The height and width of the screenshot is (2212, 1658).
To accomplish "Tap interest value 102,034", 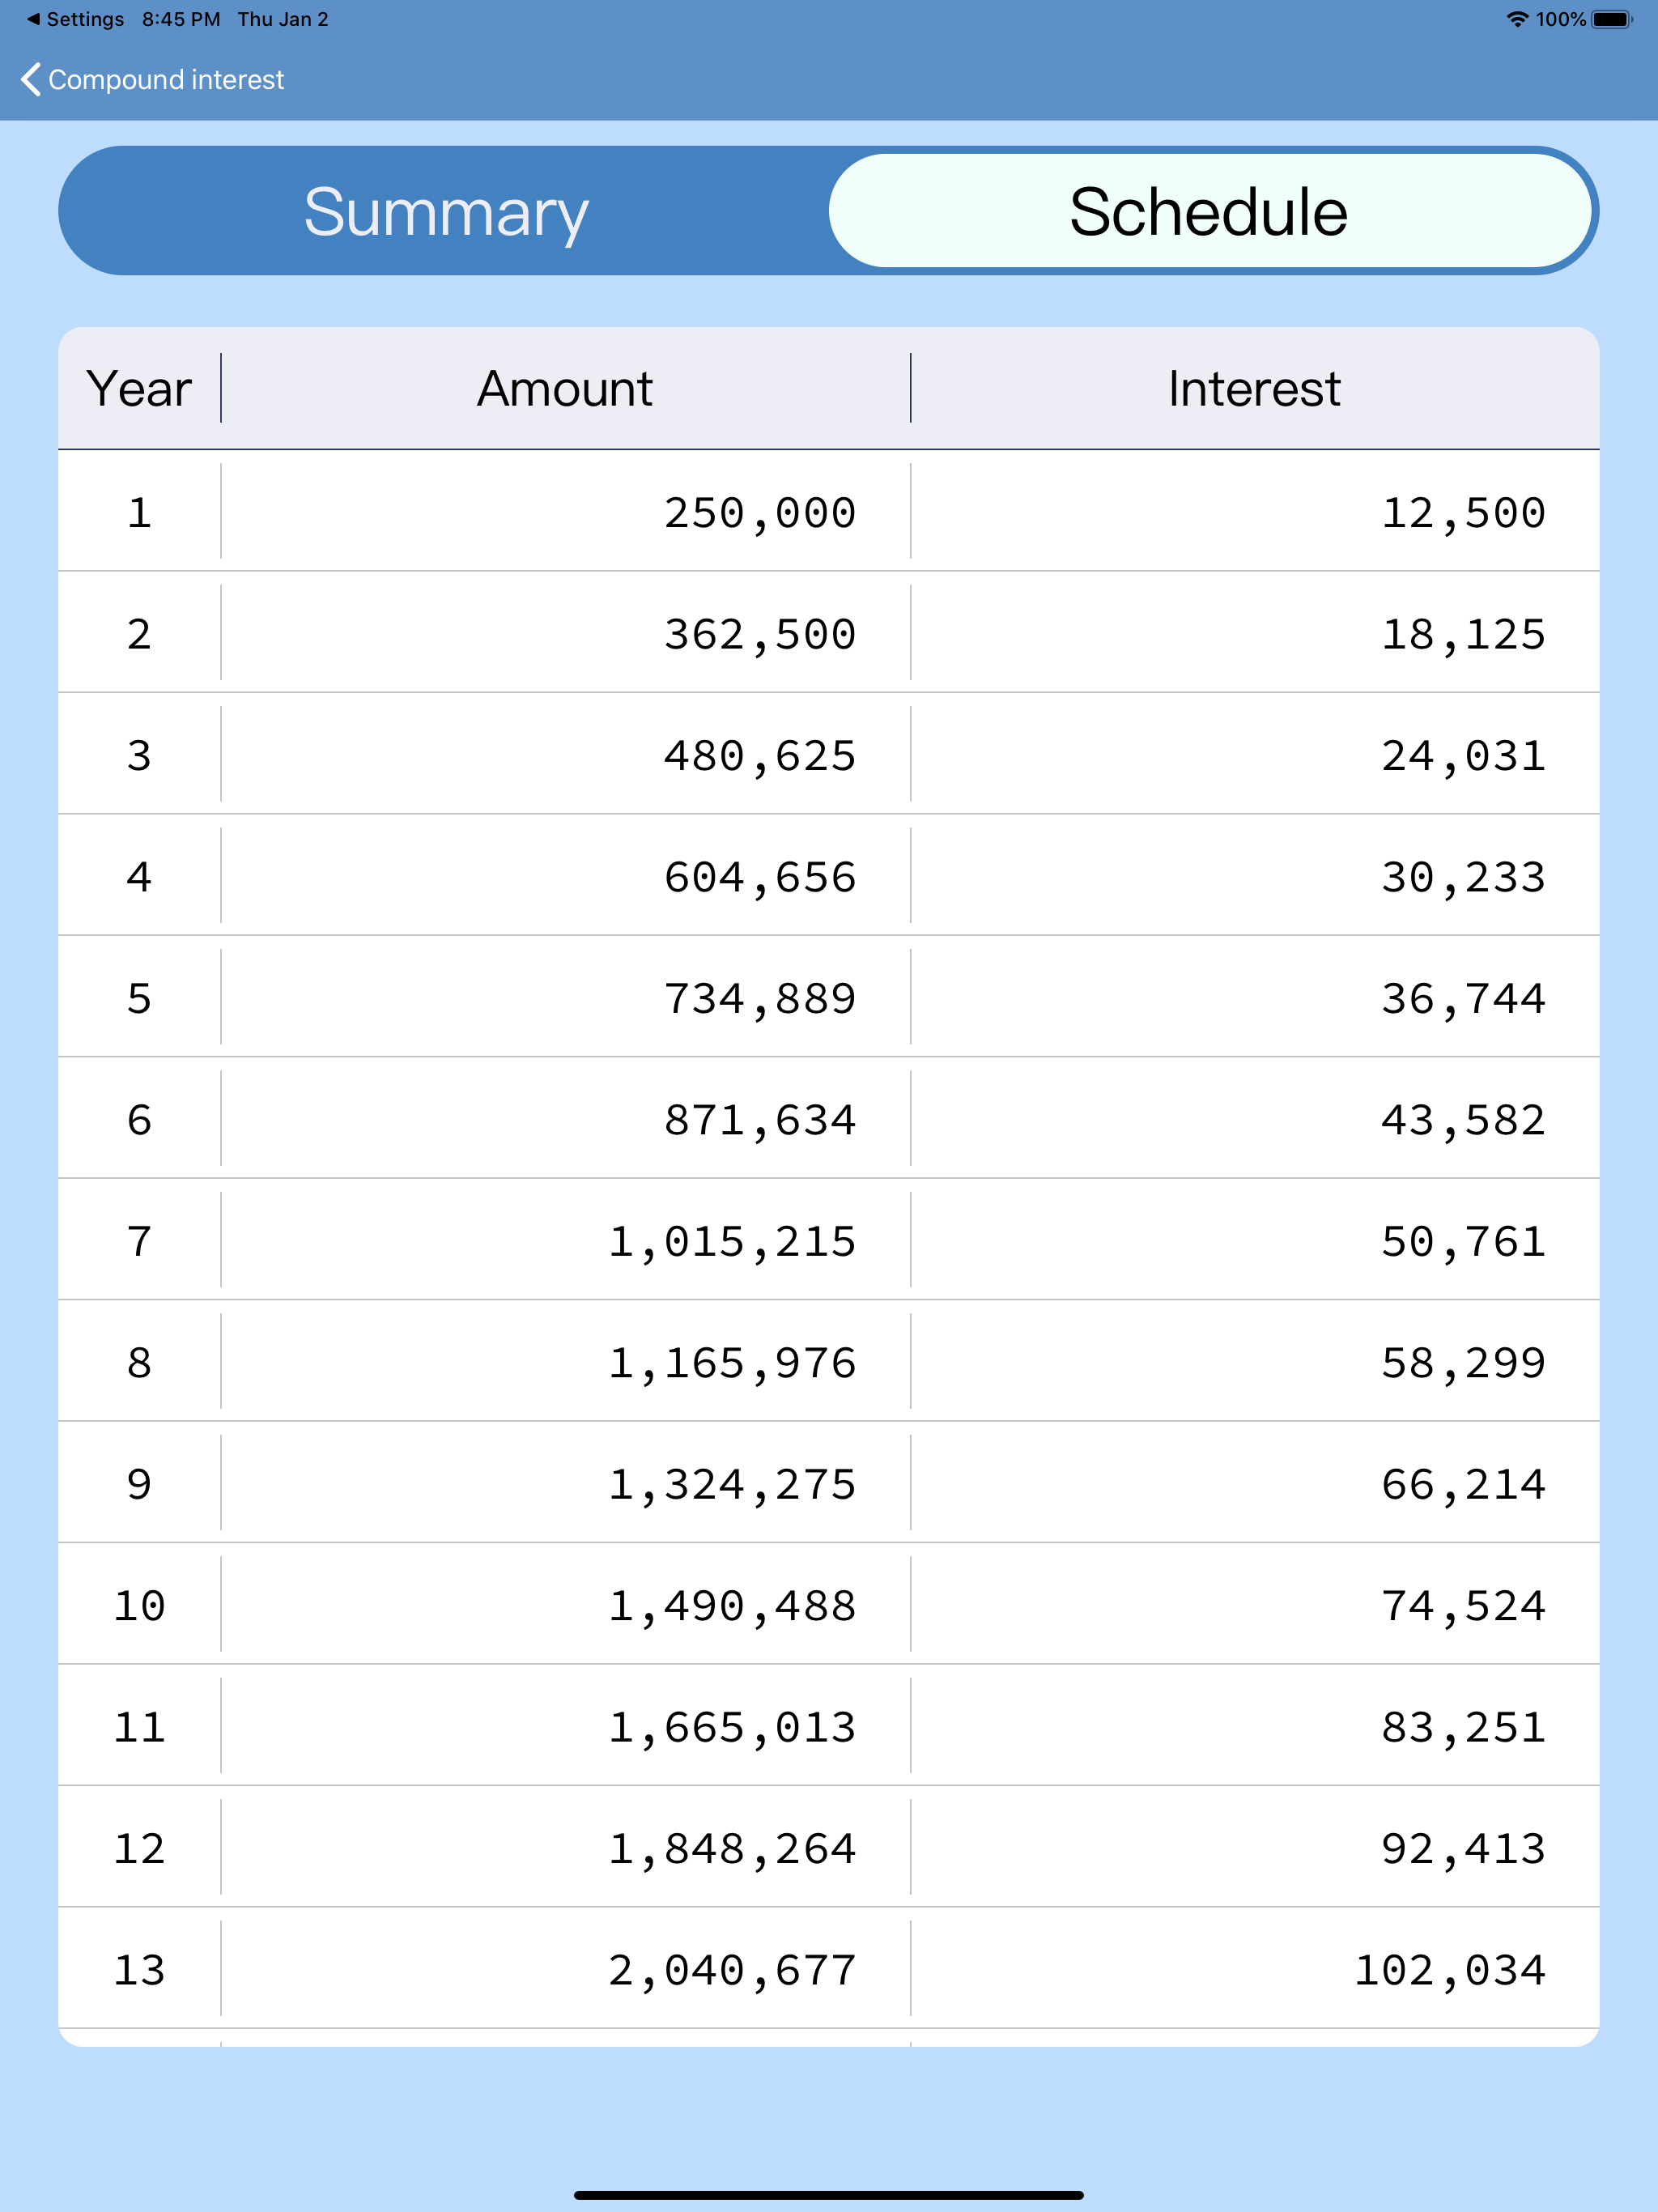I will tap(1450, 1970).
